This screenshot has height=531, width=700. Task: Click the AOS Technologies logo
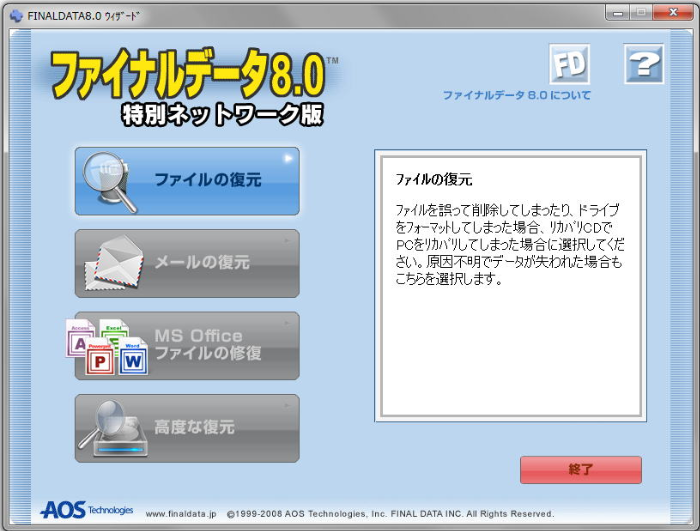coord(86,510)
